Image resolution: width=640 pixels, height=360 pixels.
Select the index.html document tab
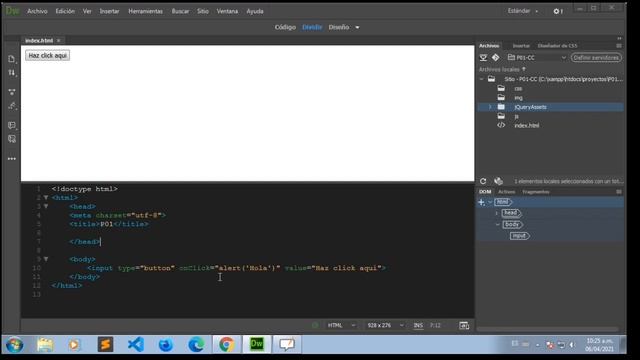pos(39,40)
